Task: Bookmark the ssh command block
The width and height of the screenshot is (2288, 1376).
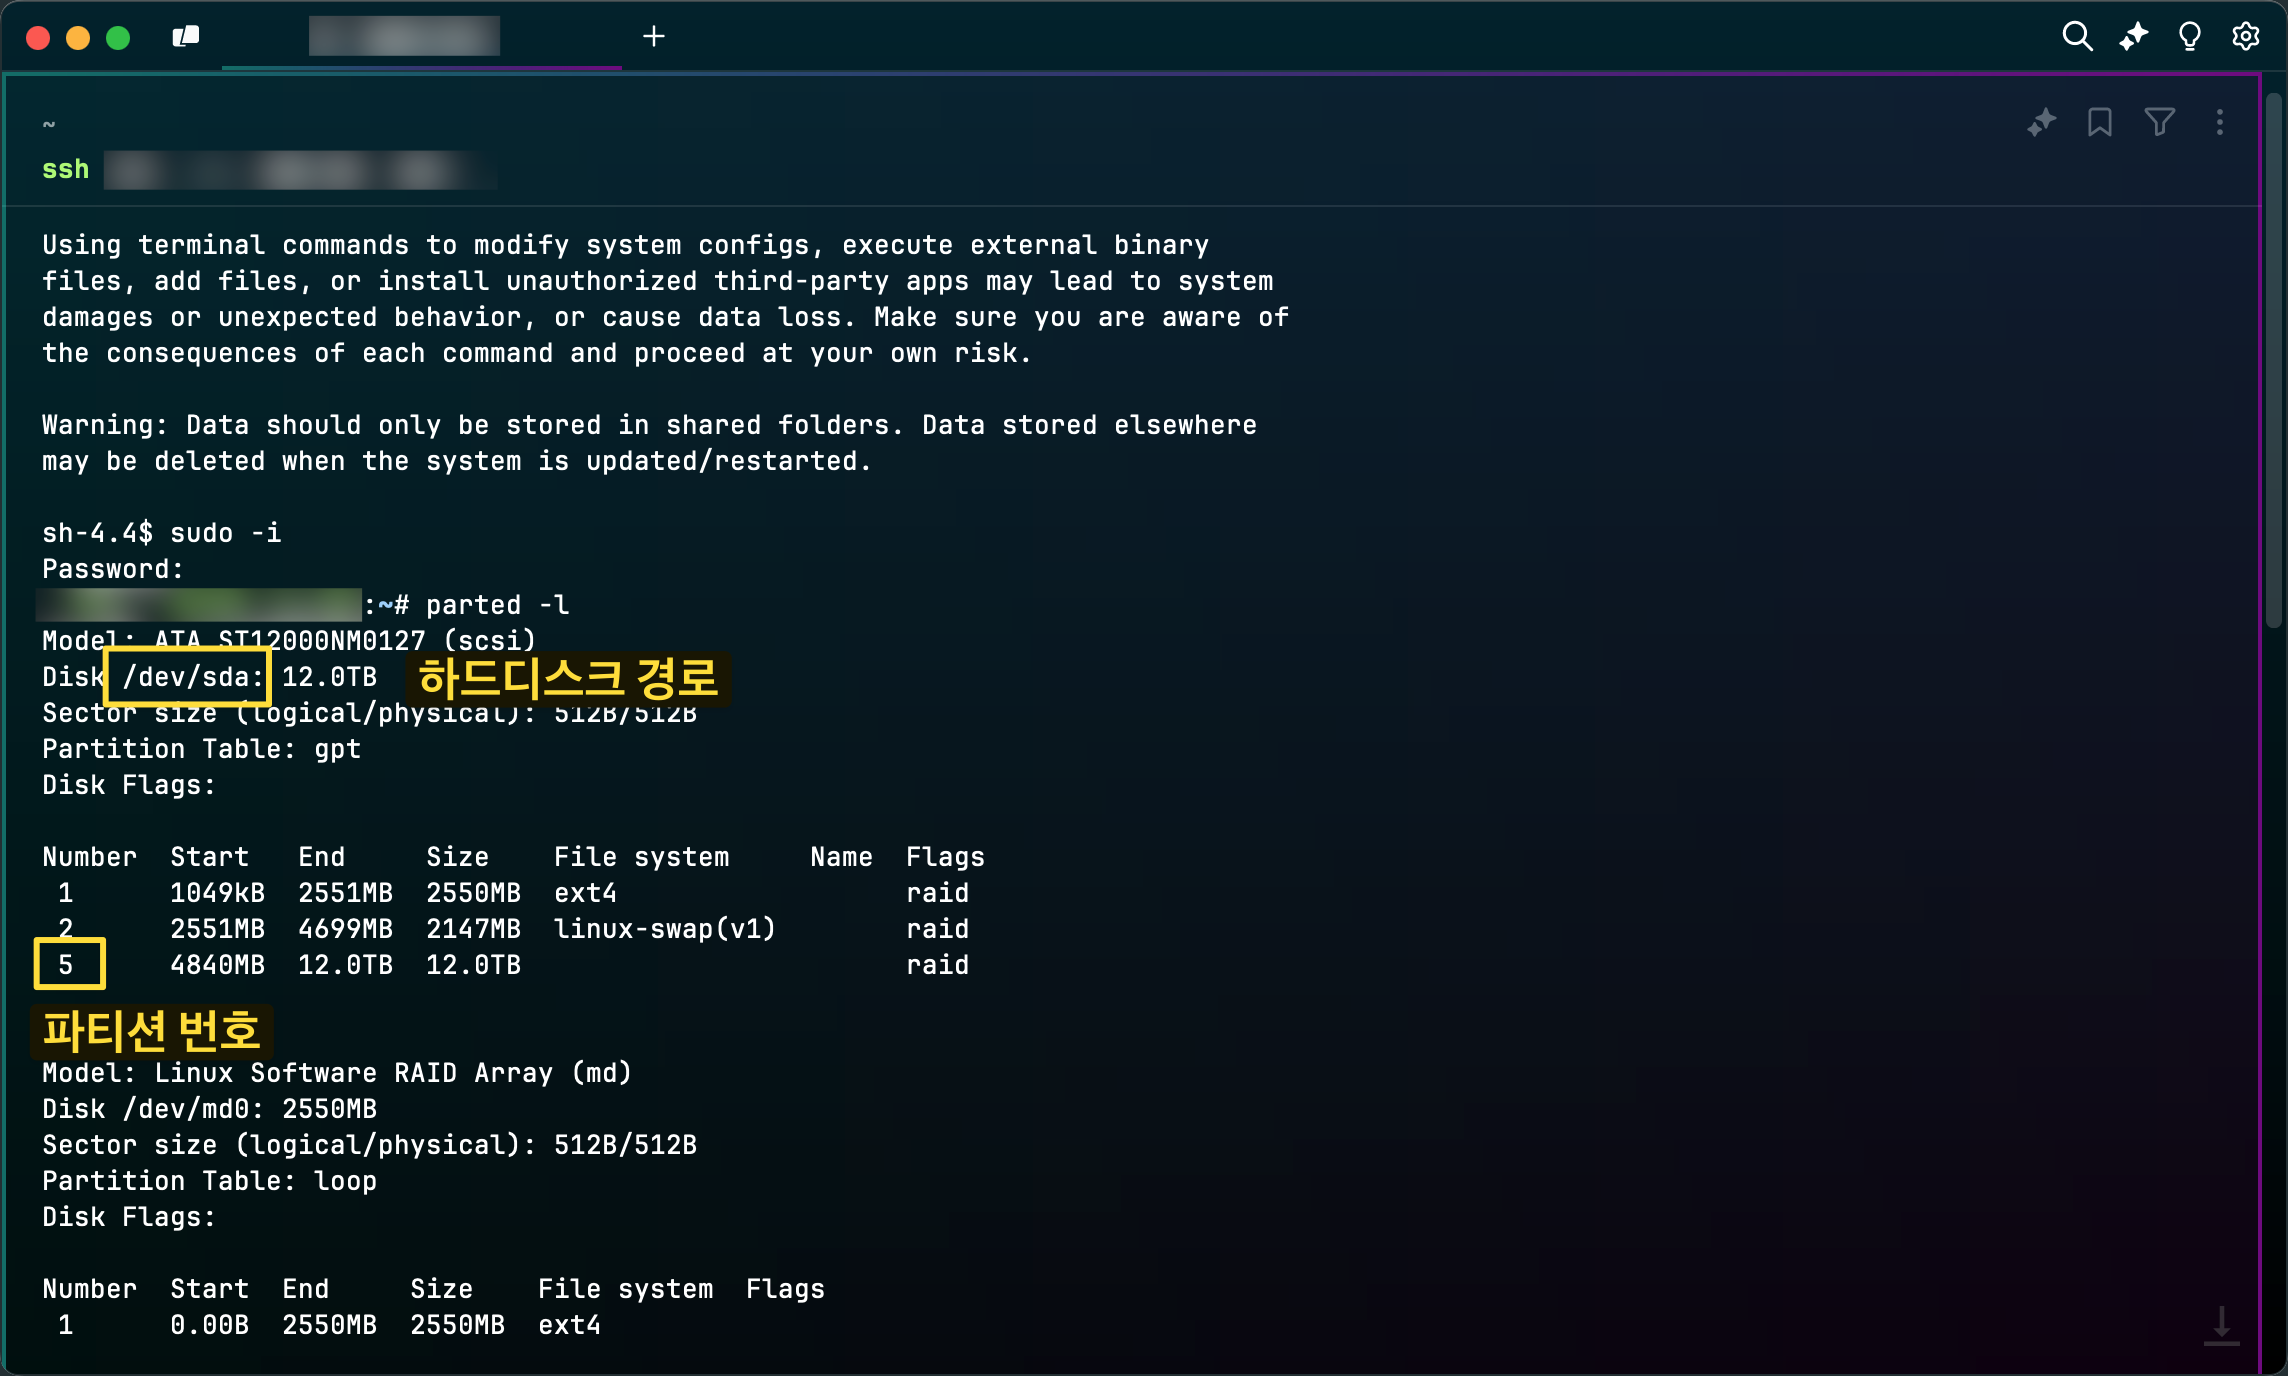Action: point(2099,122)
